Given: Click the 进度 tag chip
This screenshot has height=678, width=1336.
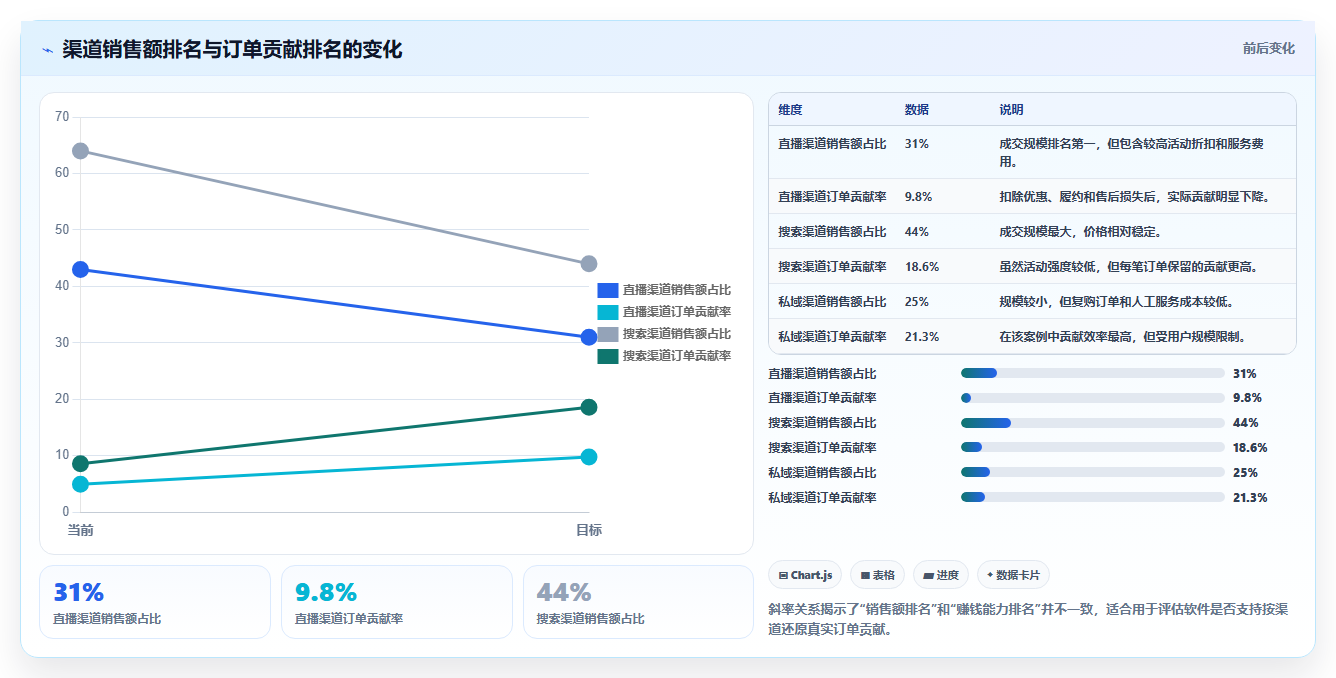Looking at the screenshot, I should click(x=941, y=575).
